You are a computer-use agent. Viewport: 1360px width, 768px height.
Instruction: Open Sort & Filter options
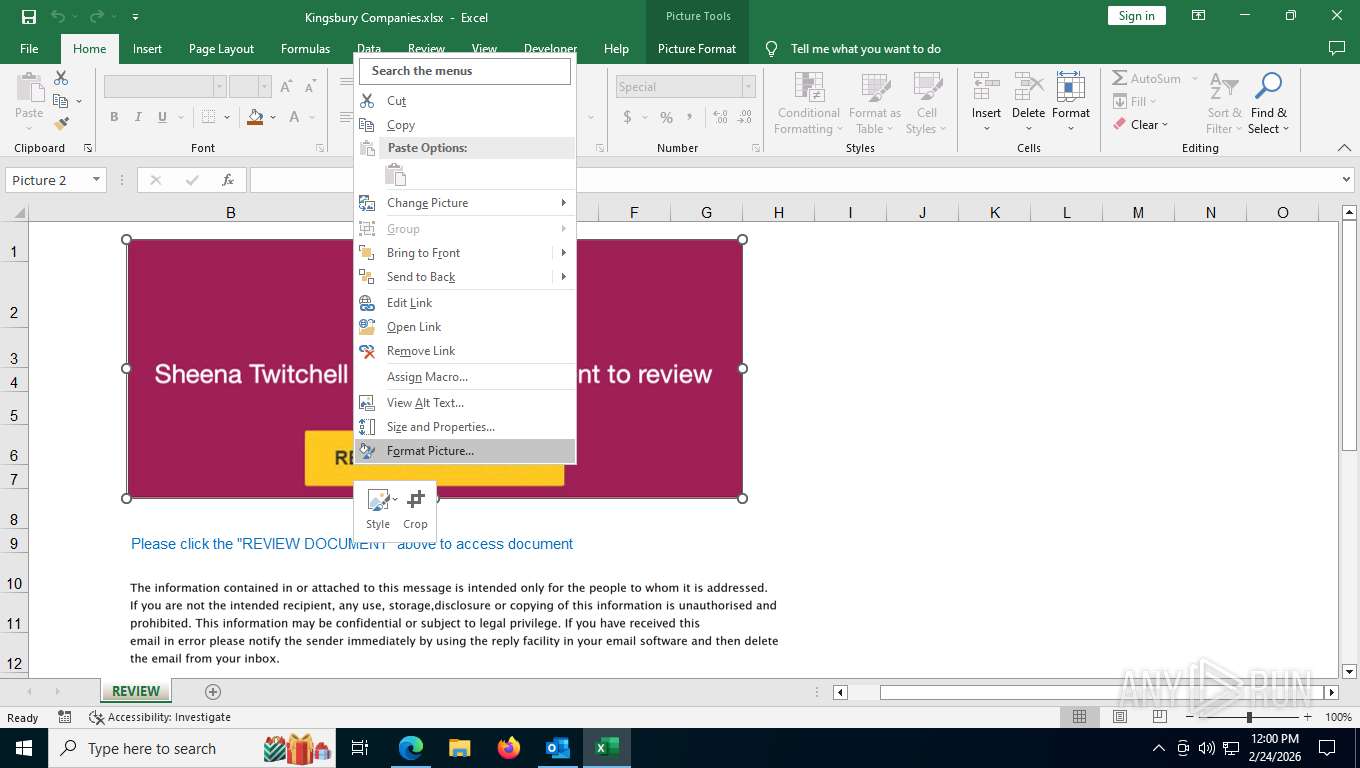tap(1224, 102)
